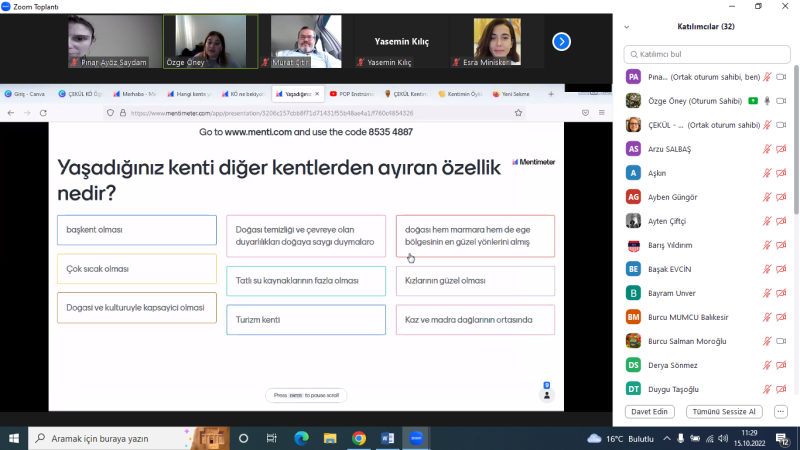
Task: Toggle microphone for Arzu SALBAŞ
Action: coord(767,148)
